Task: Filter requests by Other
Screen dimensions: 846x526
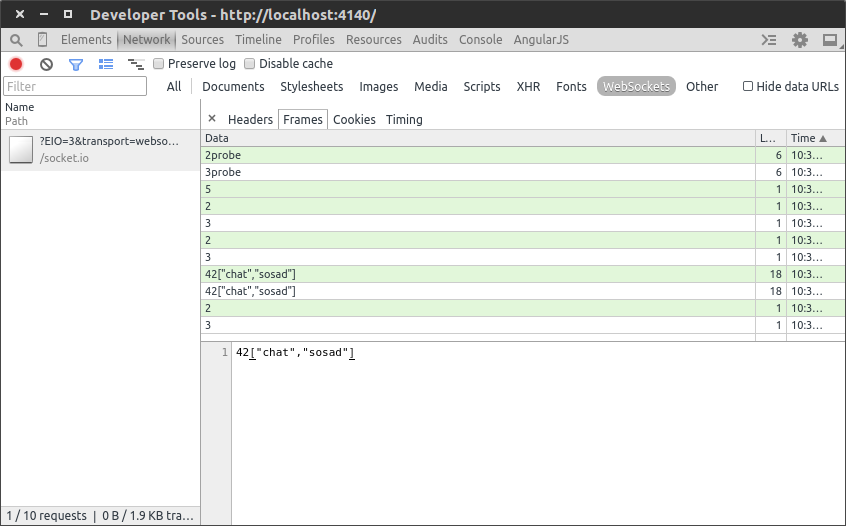Action: [702, 86]
